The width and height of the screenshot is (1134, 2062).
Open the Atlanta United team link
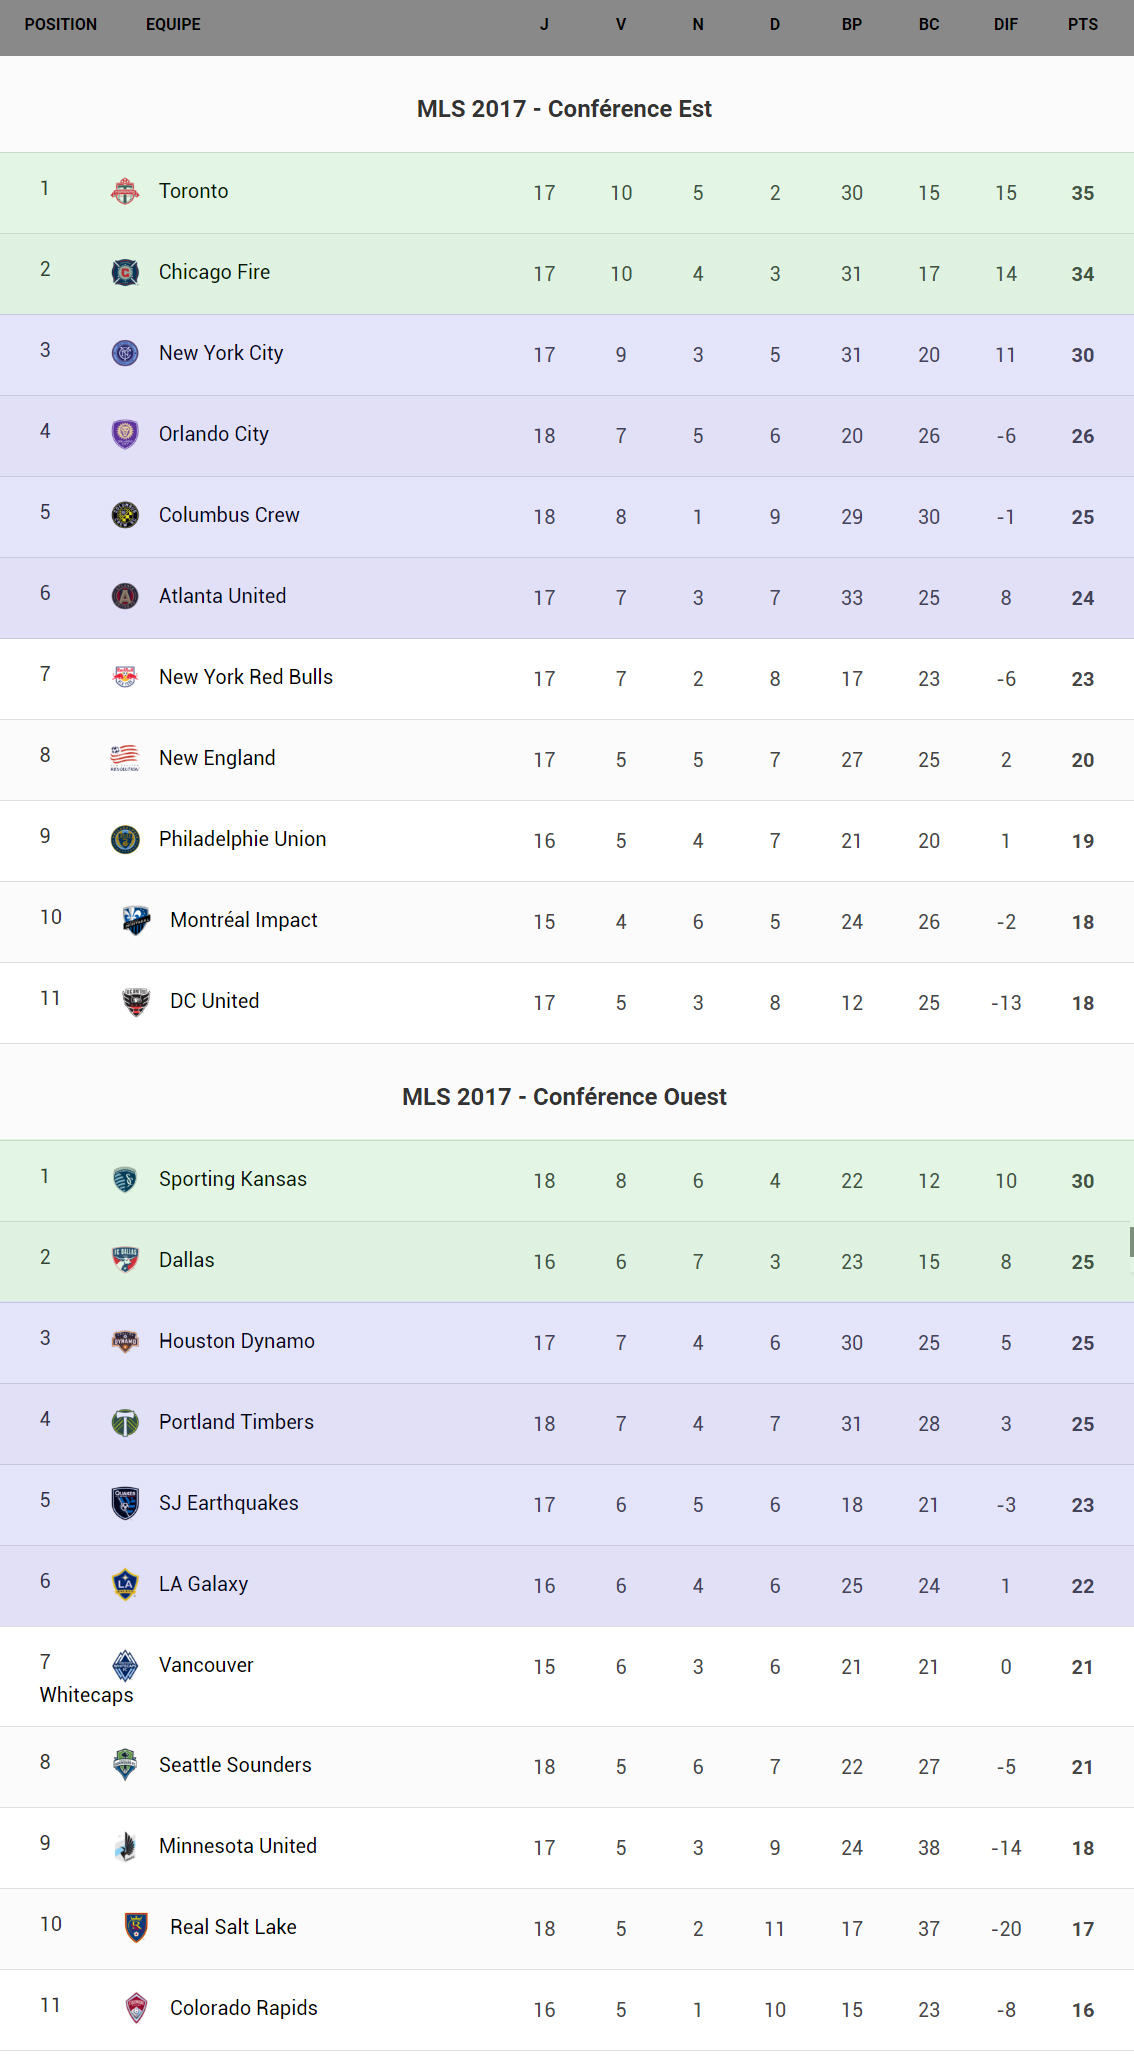(x=222, y=596)
